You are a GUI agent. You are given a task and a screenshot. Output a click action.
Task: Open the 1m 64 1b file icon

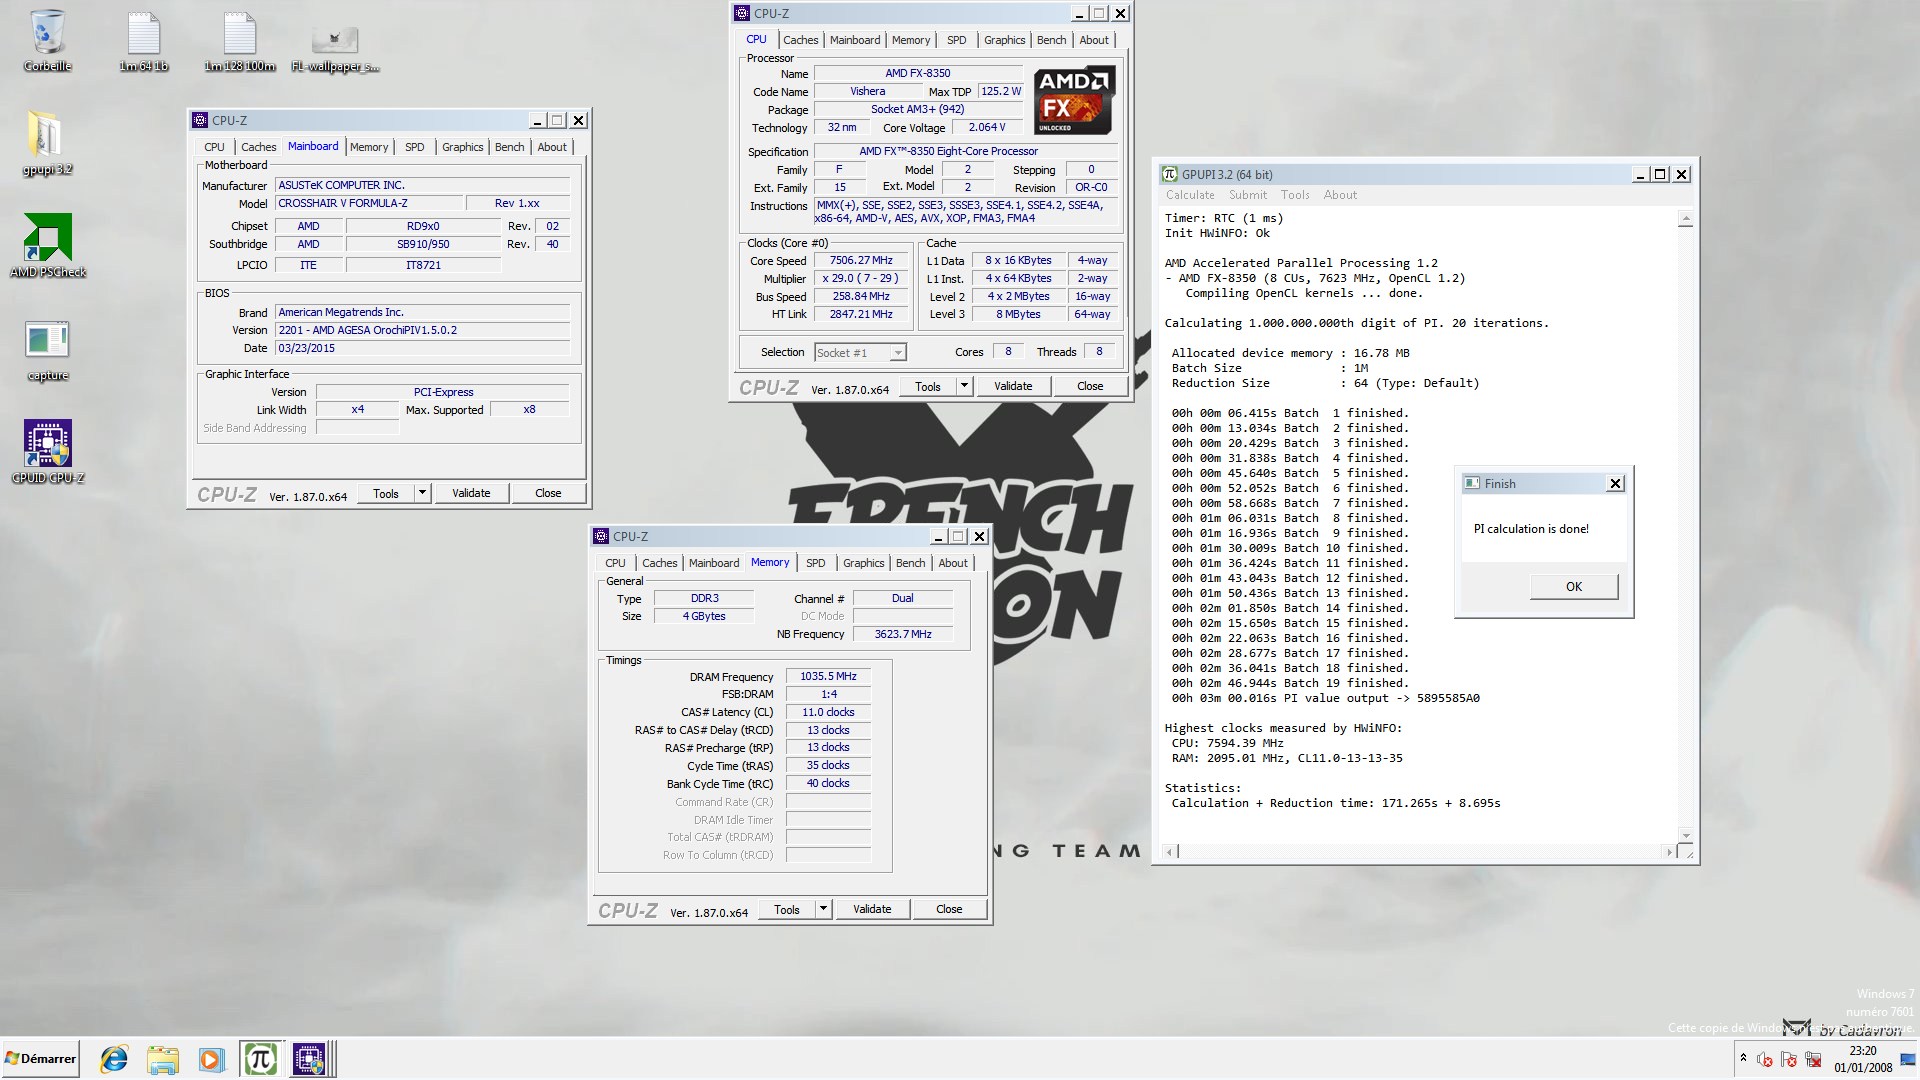point(143,40)
